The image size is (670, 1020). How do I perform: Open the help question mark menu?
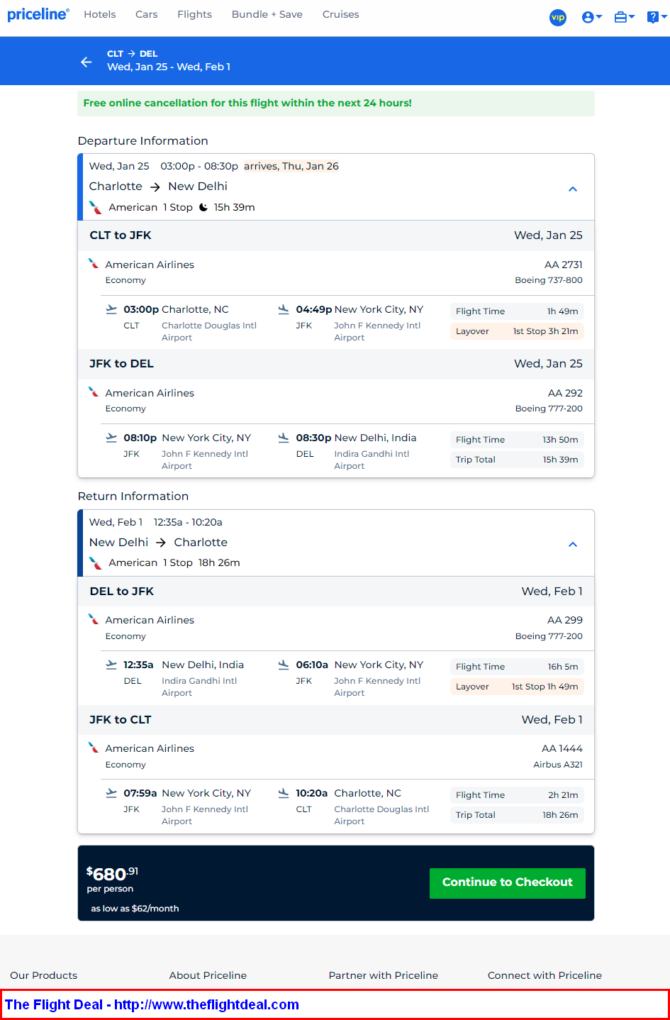point(656,18)
